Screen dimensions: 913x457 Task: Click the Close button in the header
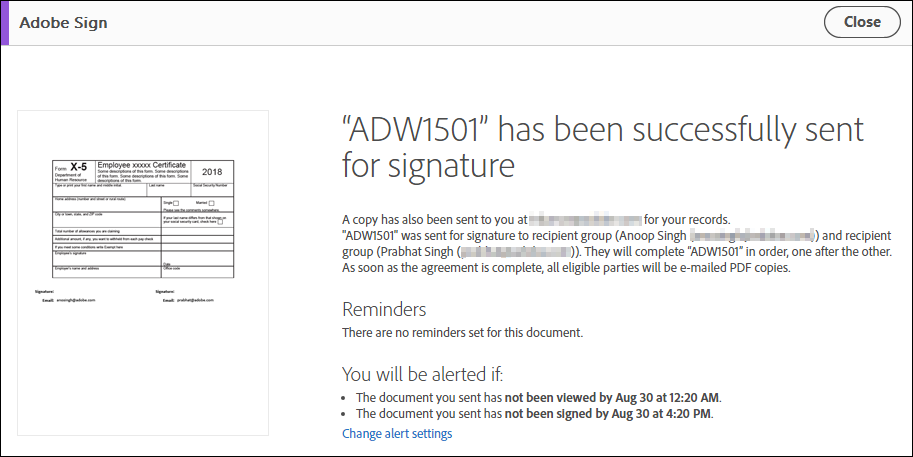862,22
